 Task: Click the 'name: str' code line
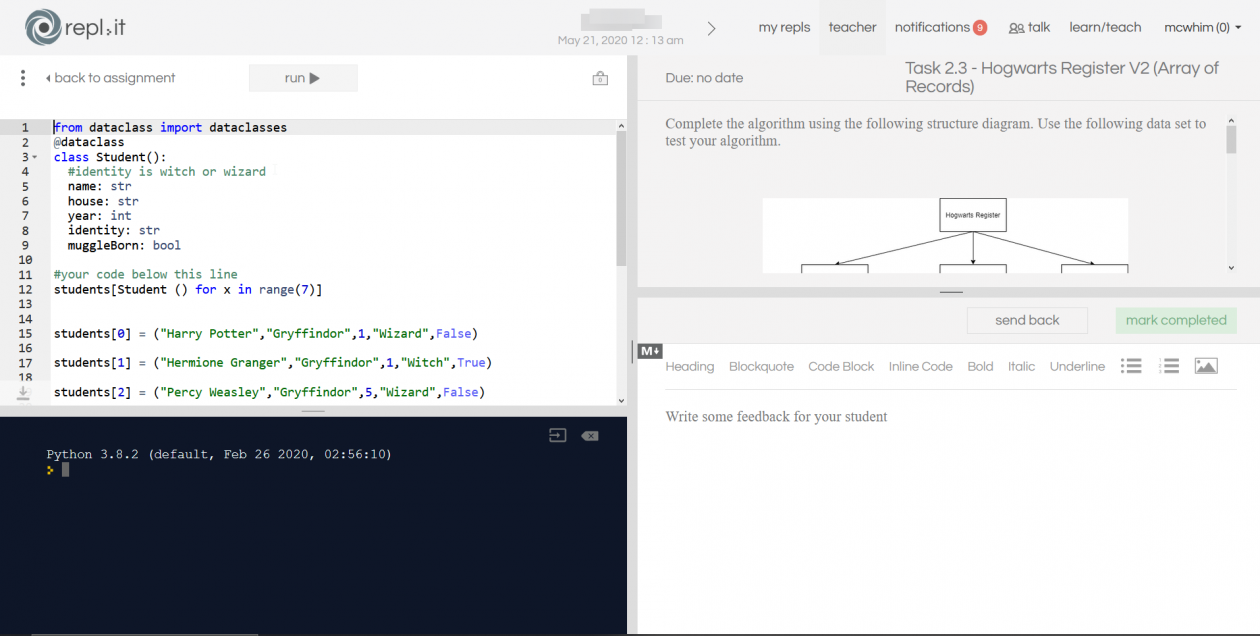pos(100,186)
